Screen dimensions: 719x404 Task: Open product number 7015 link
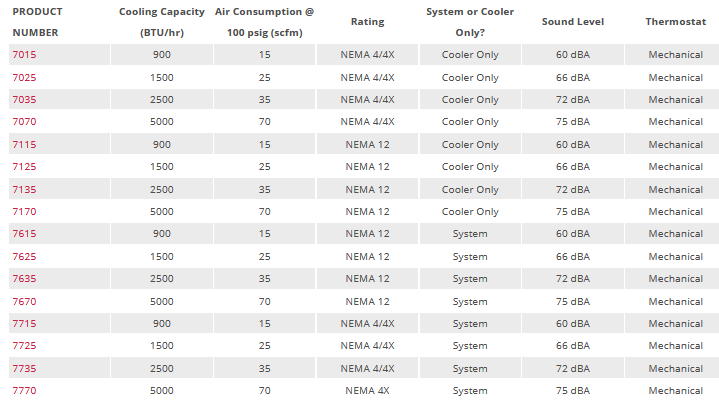click(x=24, y=54)
